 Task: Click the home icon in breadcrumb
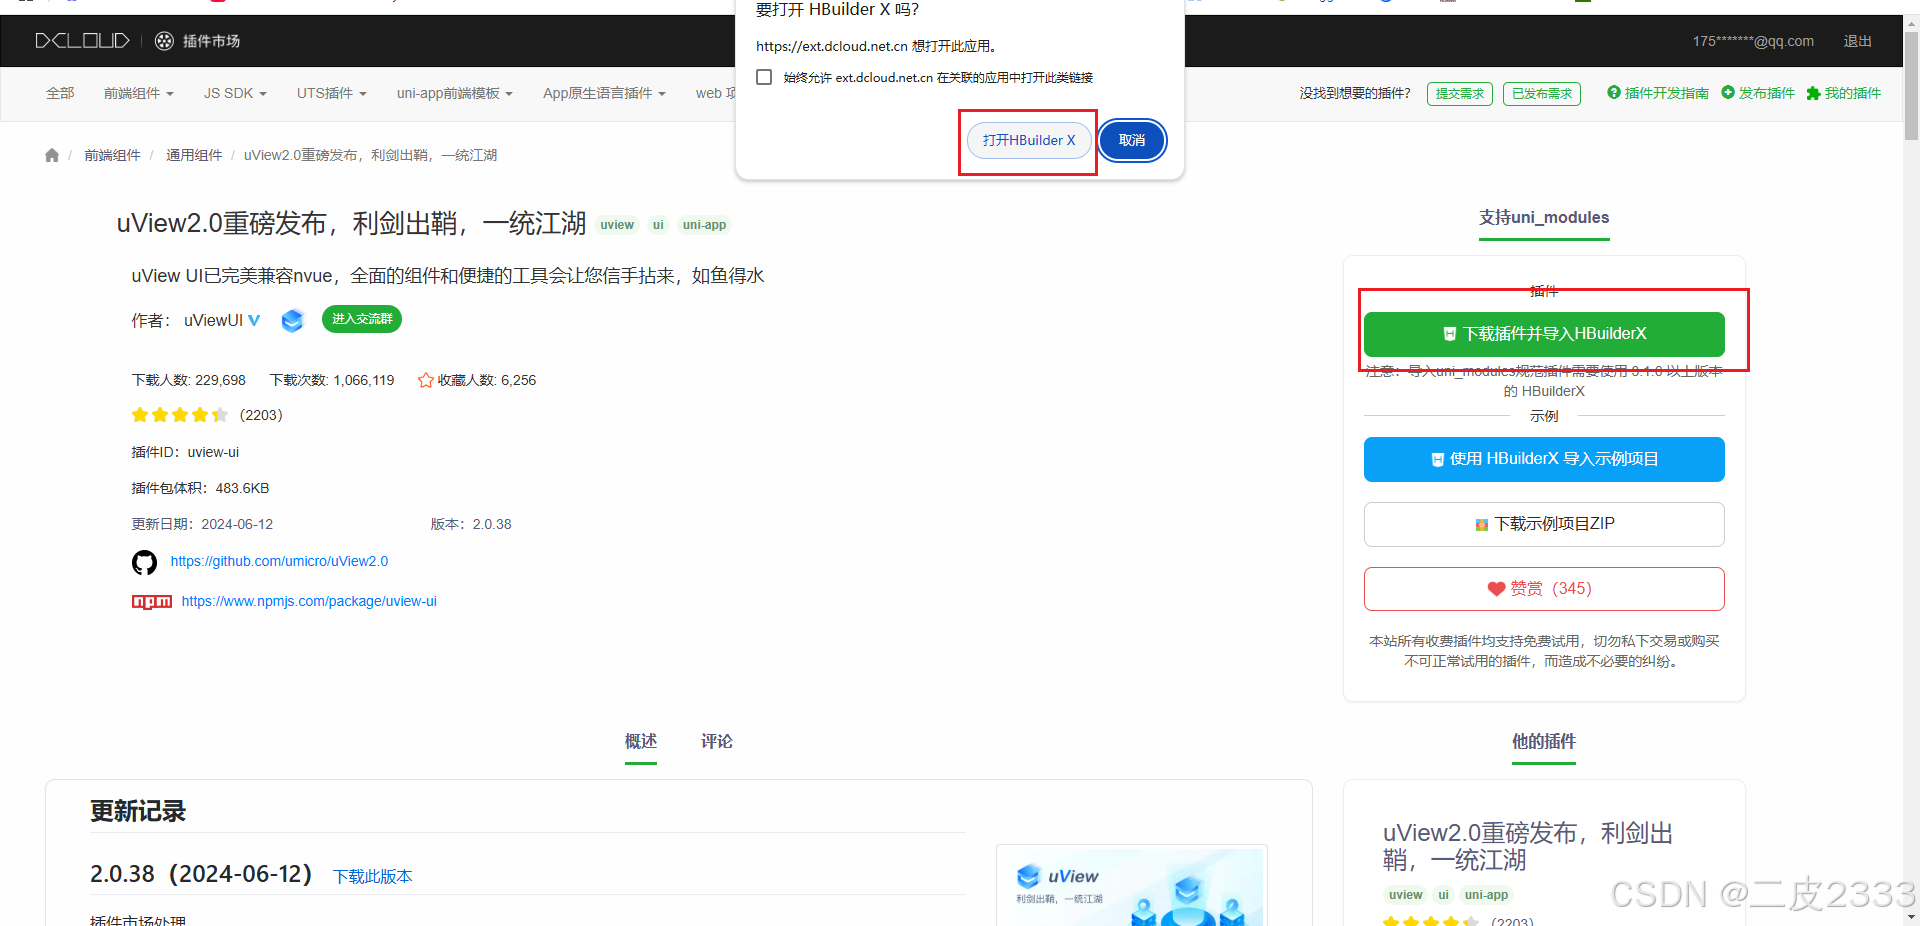point(52,155)
